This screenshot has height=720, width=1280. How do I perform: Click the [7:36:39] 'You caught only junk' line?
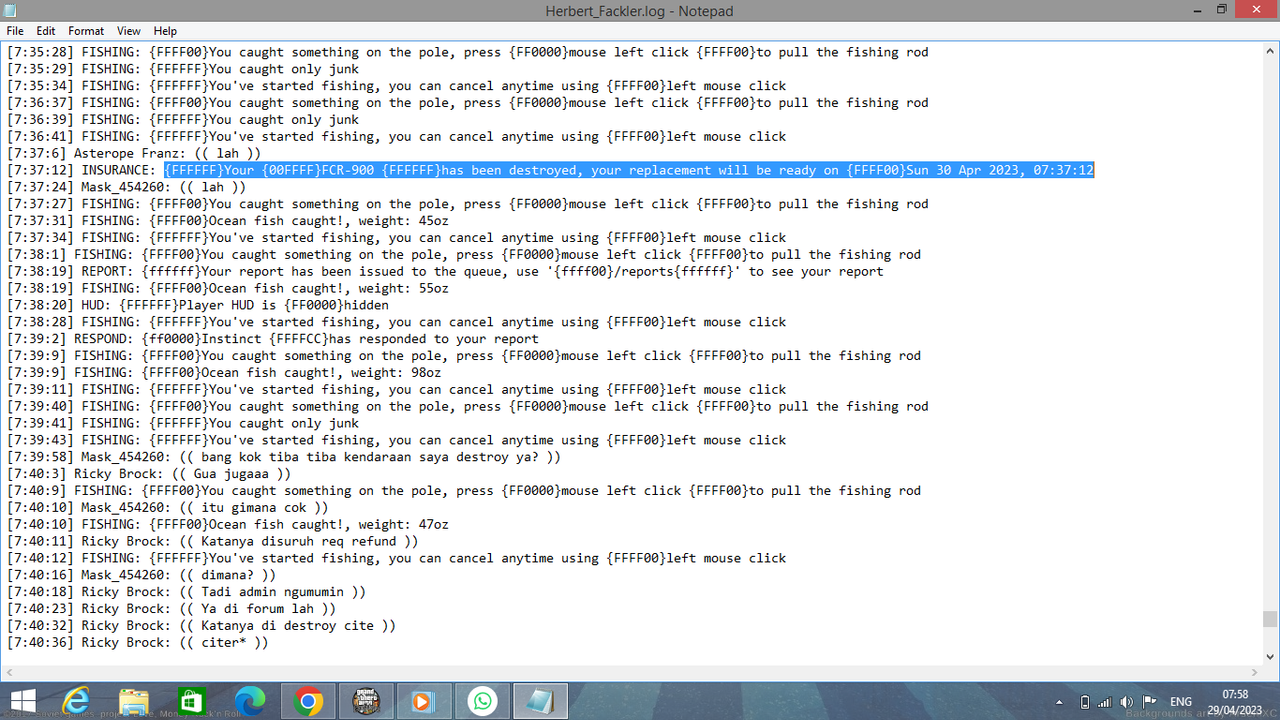(x=183, y=120)
